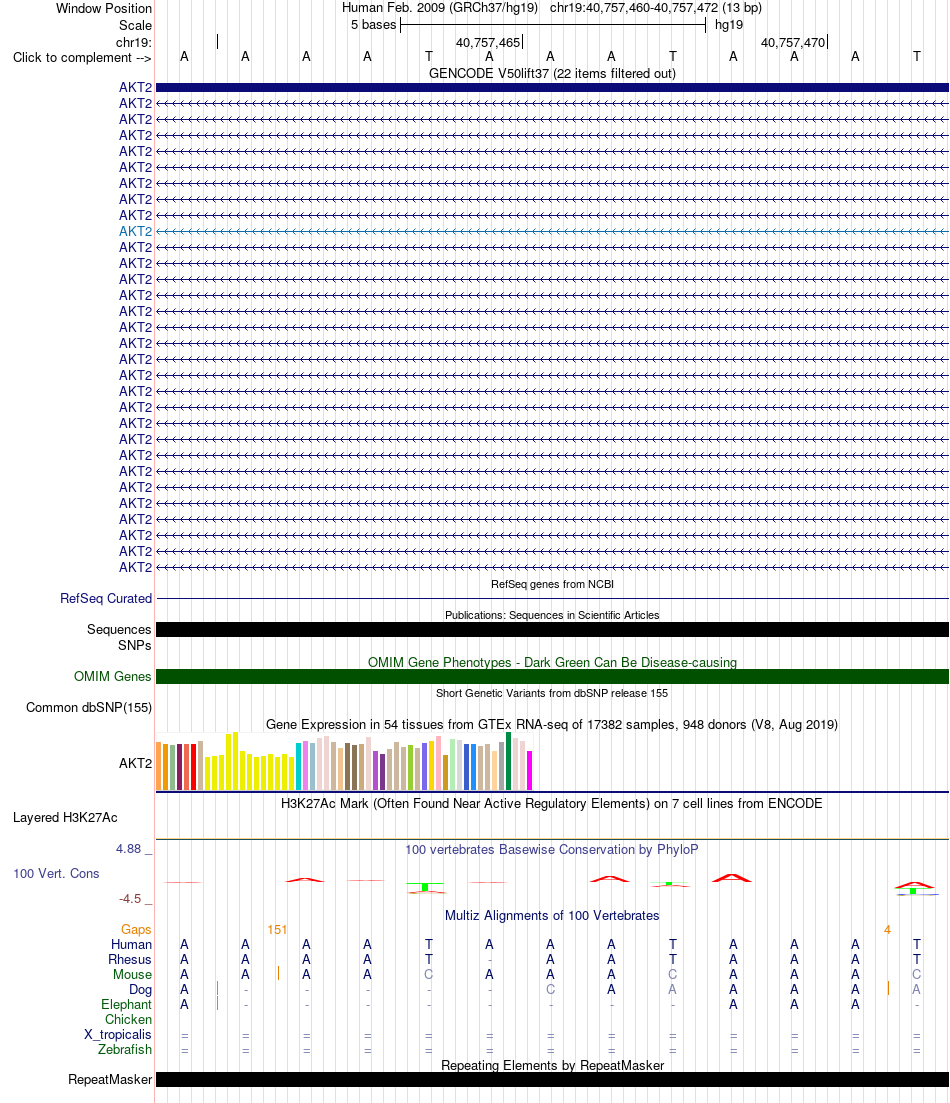
Task: Click the "Elephant" alignment species label
Action: pos(126,1005)
